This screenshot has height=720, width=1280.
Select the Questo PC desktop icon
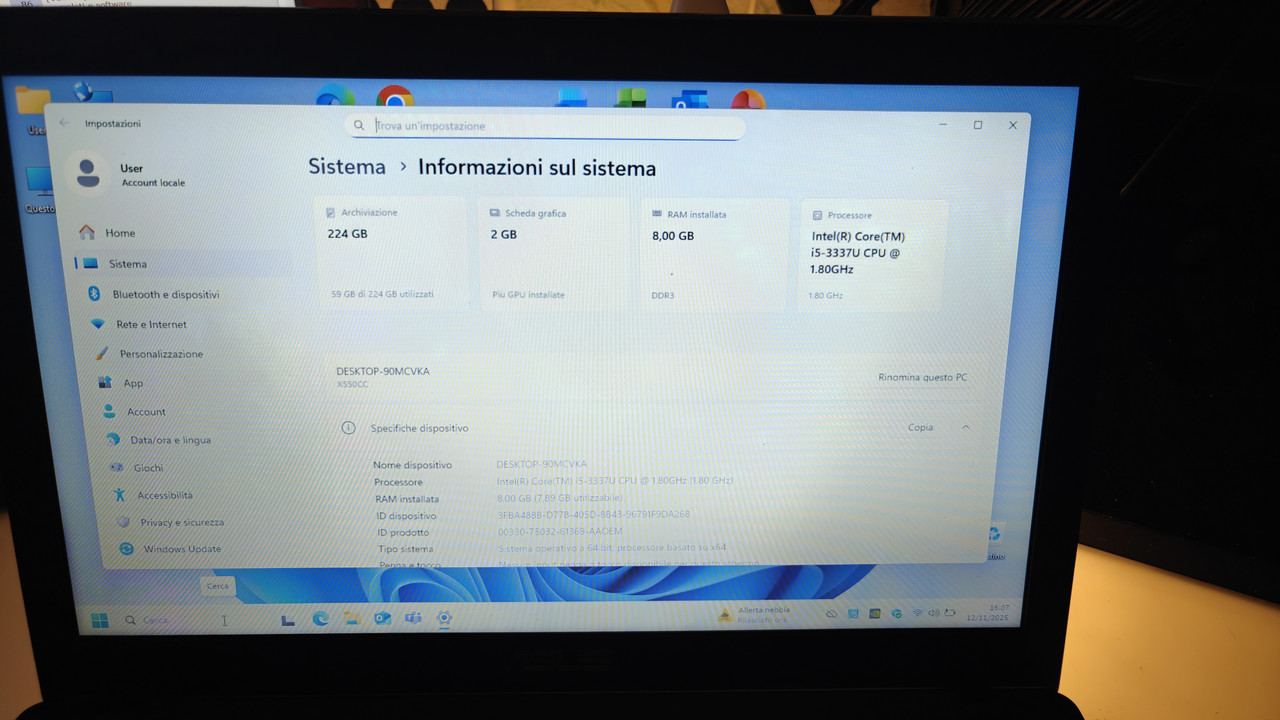[x=39, y=190]
